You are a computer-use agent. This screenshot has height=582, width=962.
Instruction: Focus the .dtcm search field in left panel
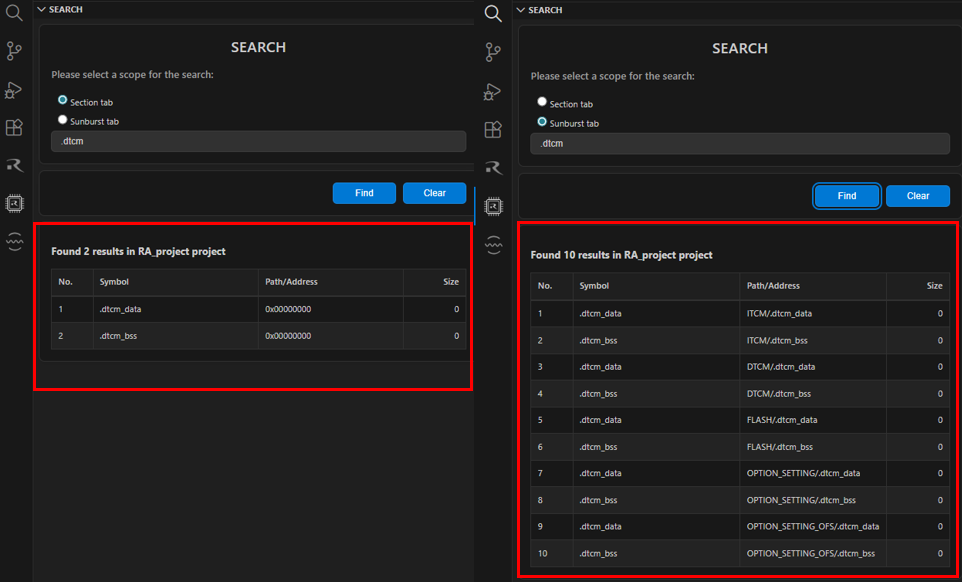click(258, 141)
